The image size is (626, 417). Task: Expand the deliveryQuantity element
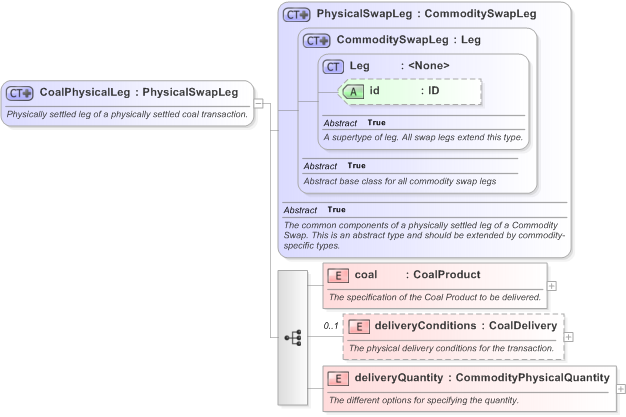coord(621,389)
